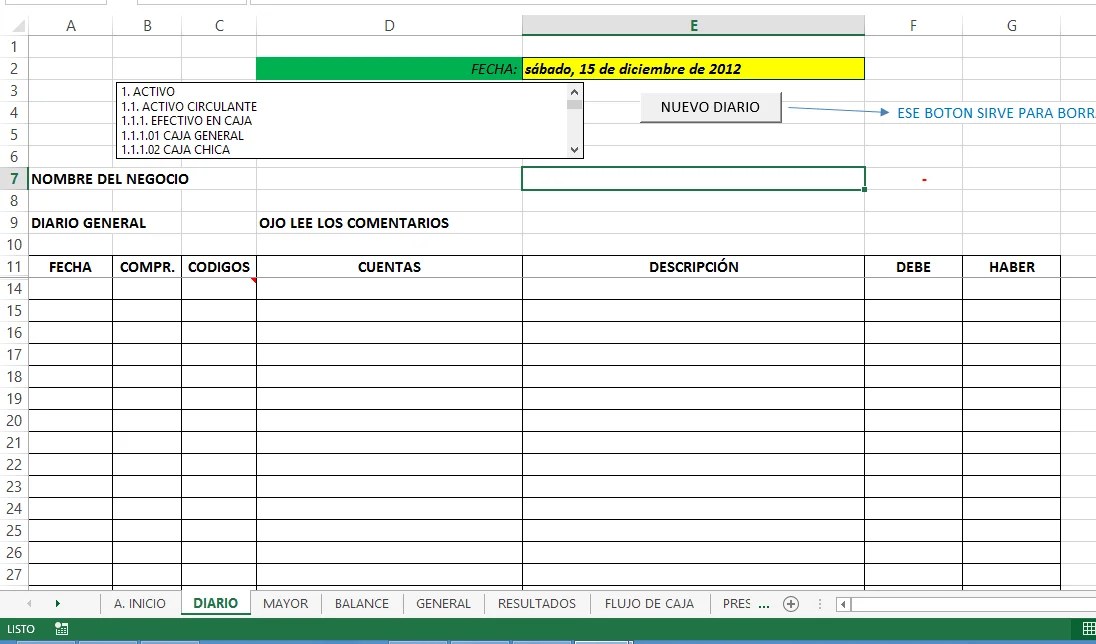Click the previous sheet navigation arrow

[x=29, y=603]
